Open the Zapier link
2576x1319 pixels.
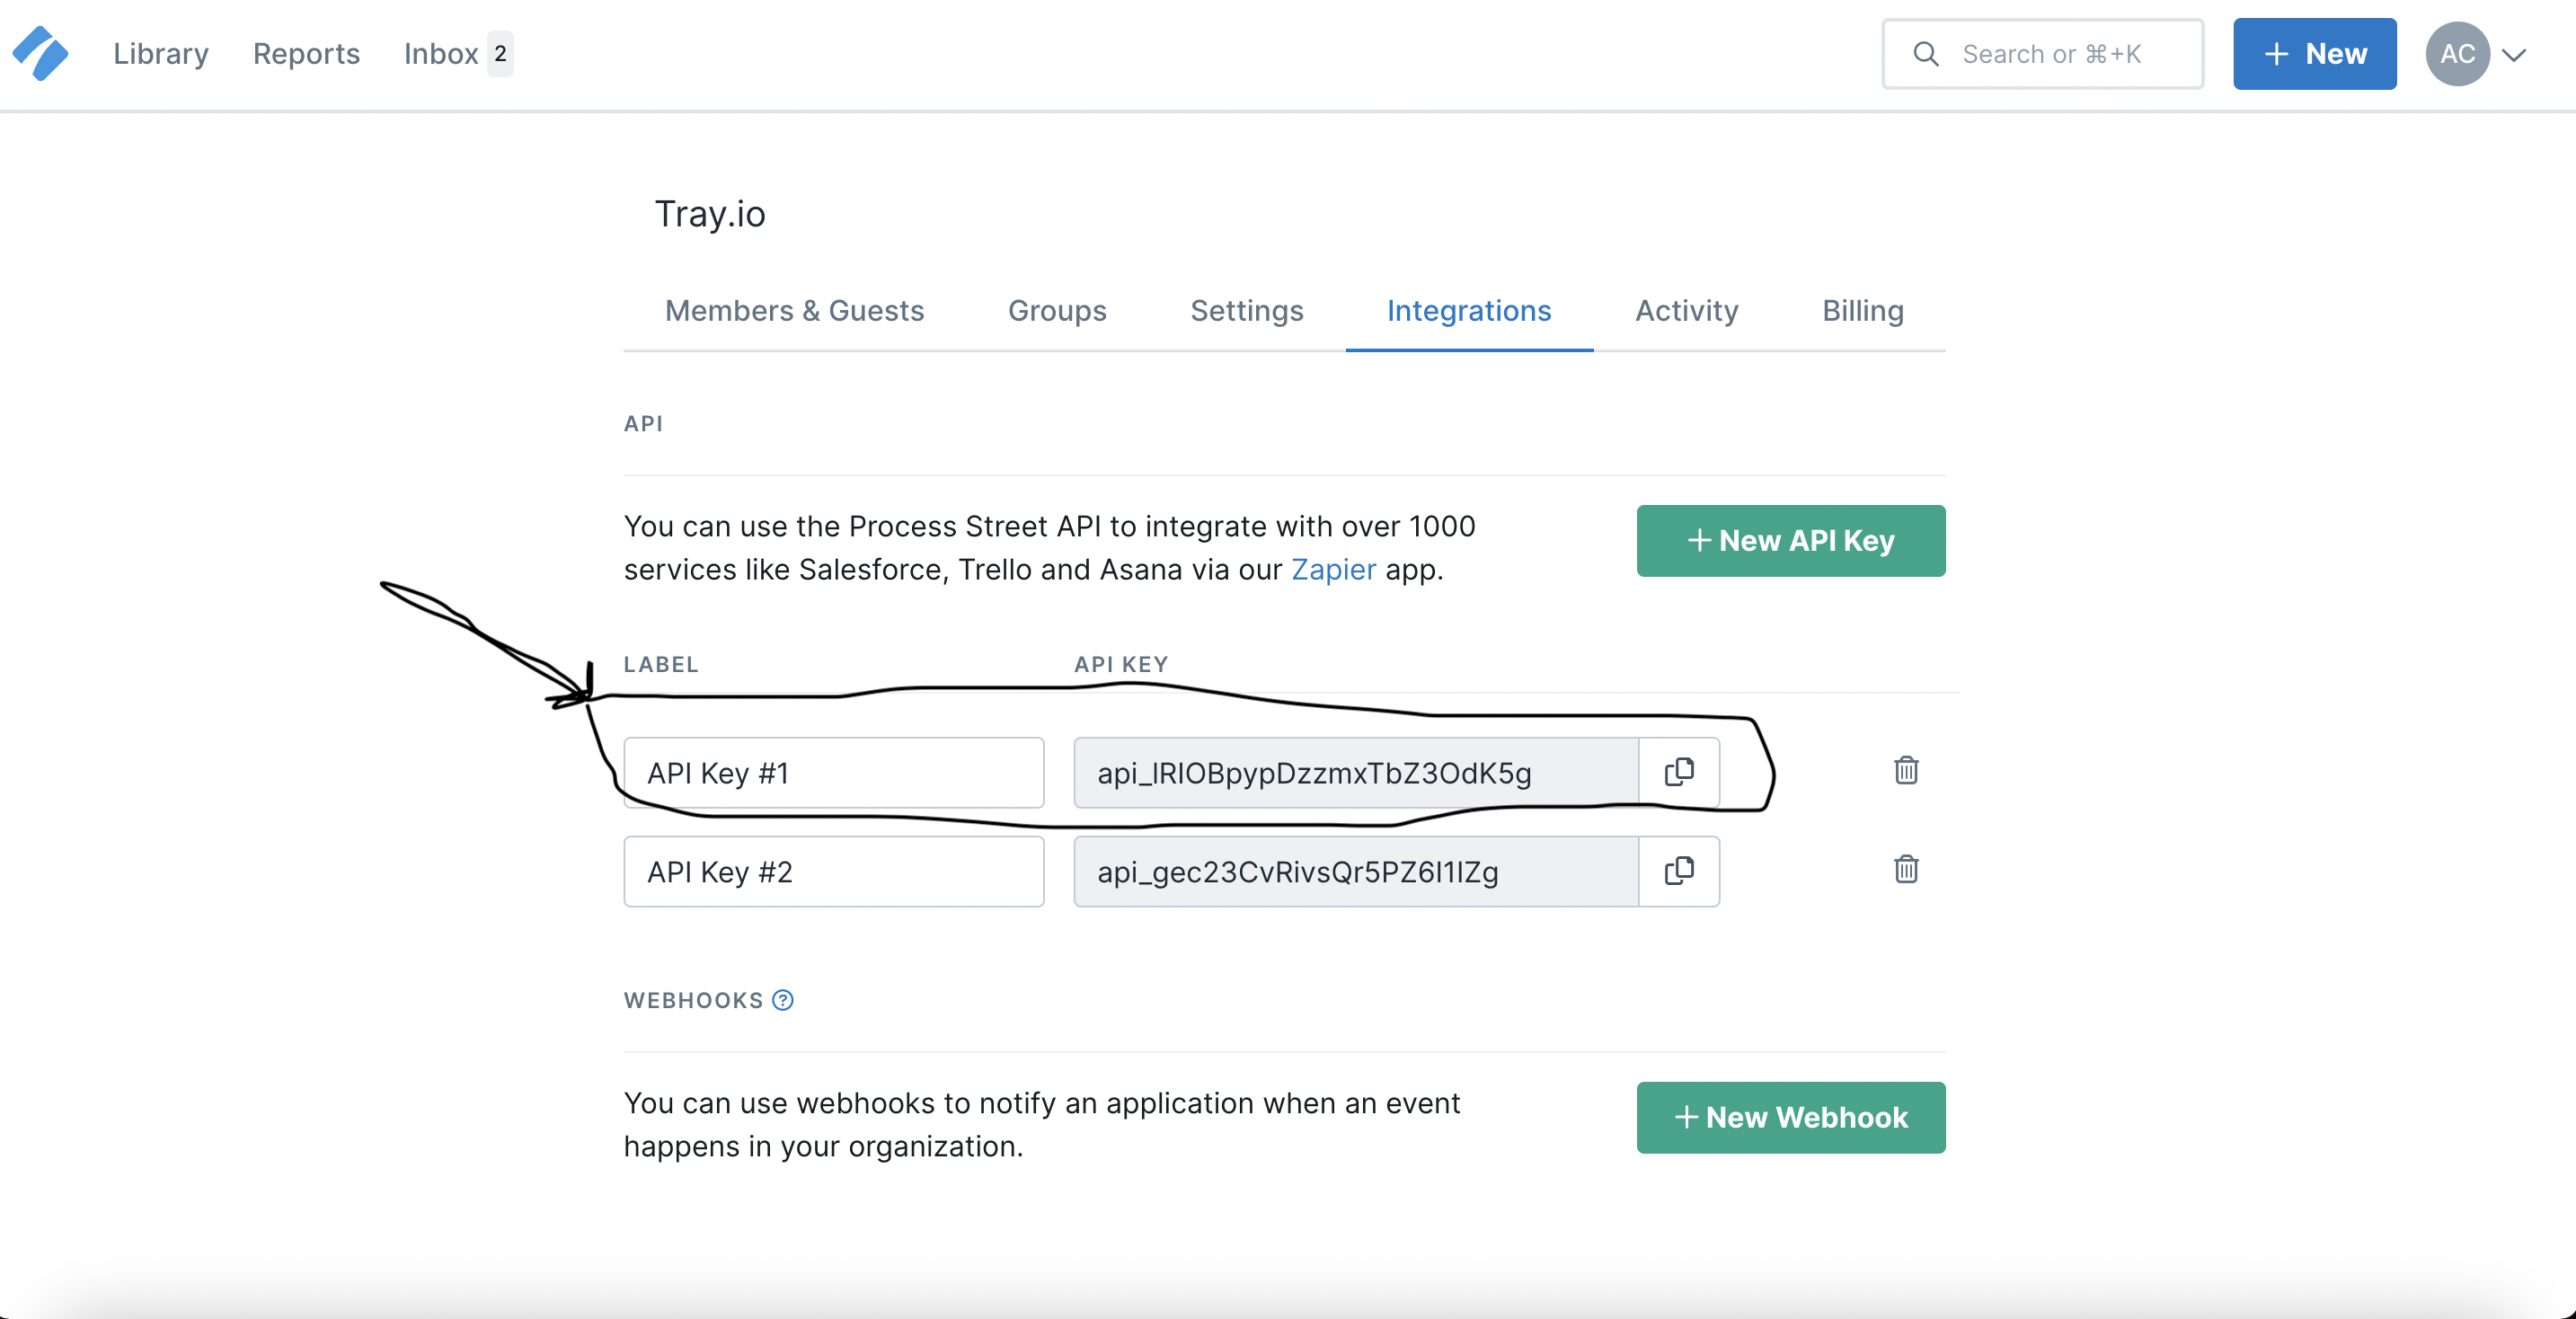(x=1335, y=569)
